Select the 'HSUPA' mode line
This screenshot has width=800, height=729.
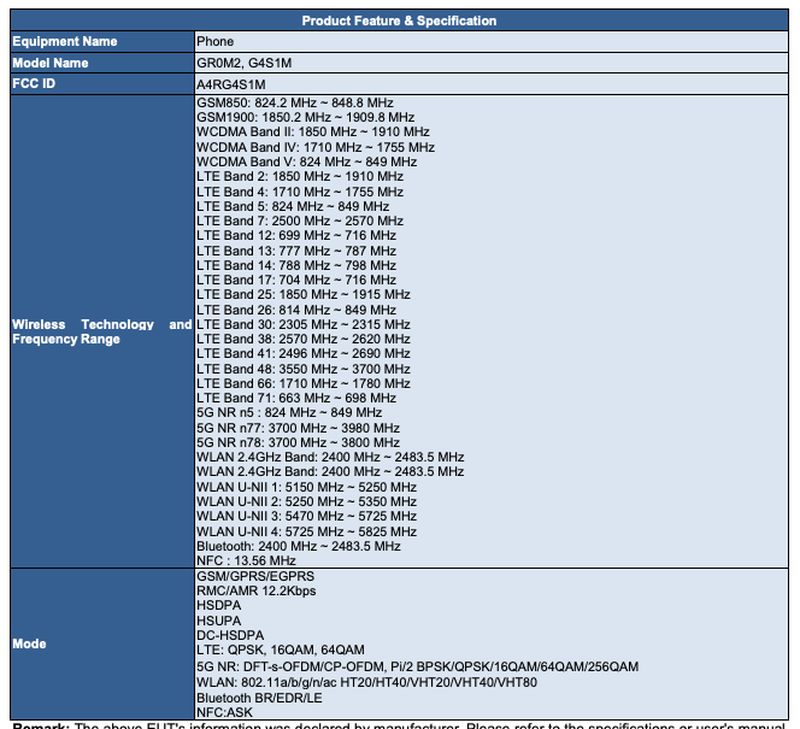(x=219, y=621)
